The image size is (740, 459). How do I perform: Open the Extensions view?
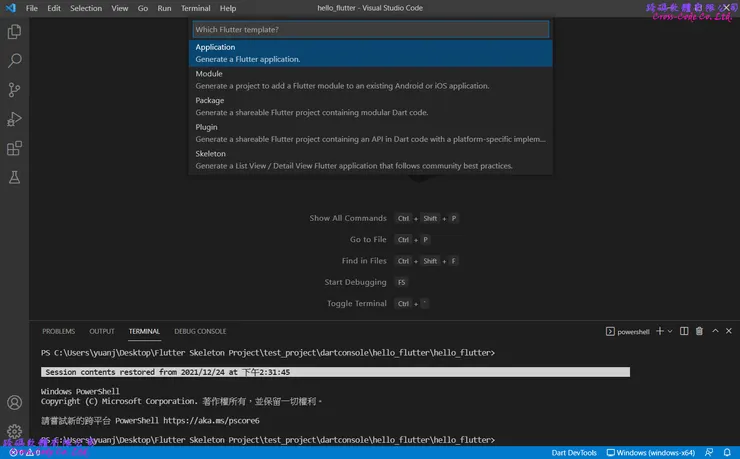point(14,148)
